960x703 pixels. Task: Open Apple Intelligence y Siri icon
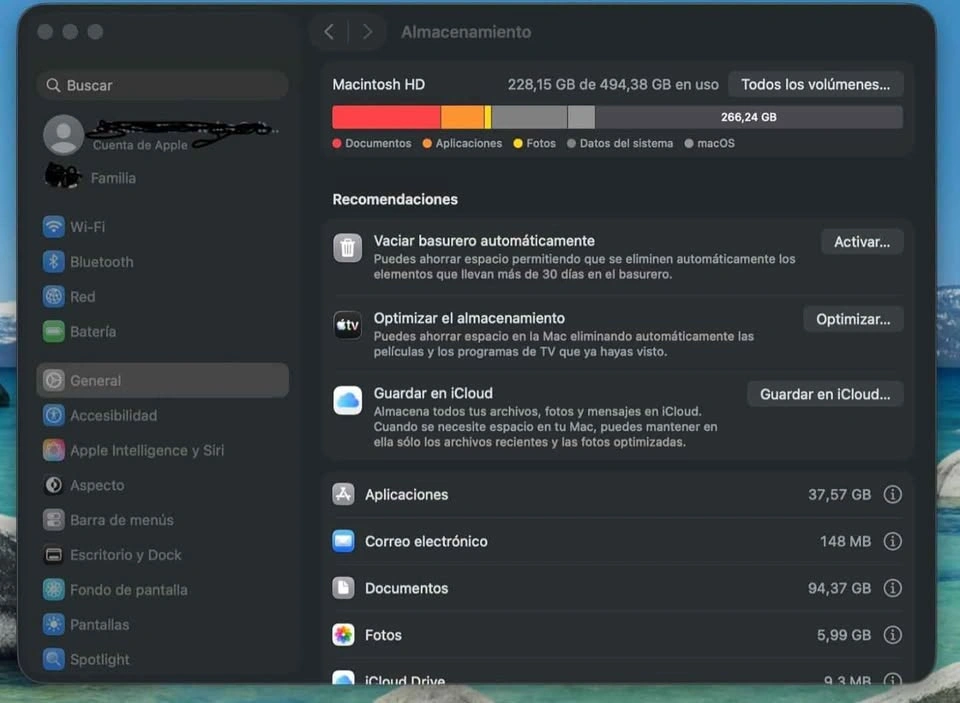tap(54, 450)
